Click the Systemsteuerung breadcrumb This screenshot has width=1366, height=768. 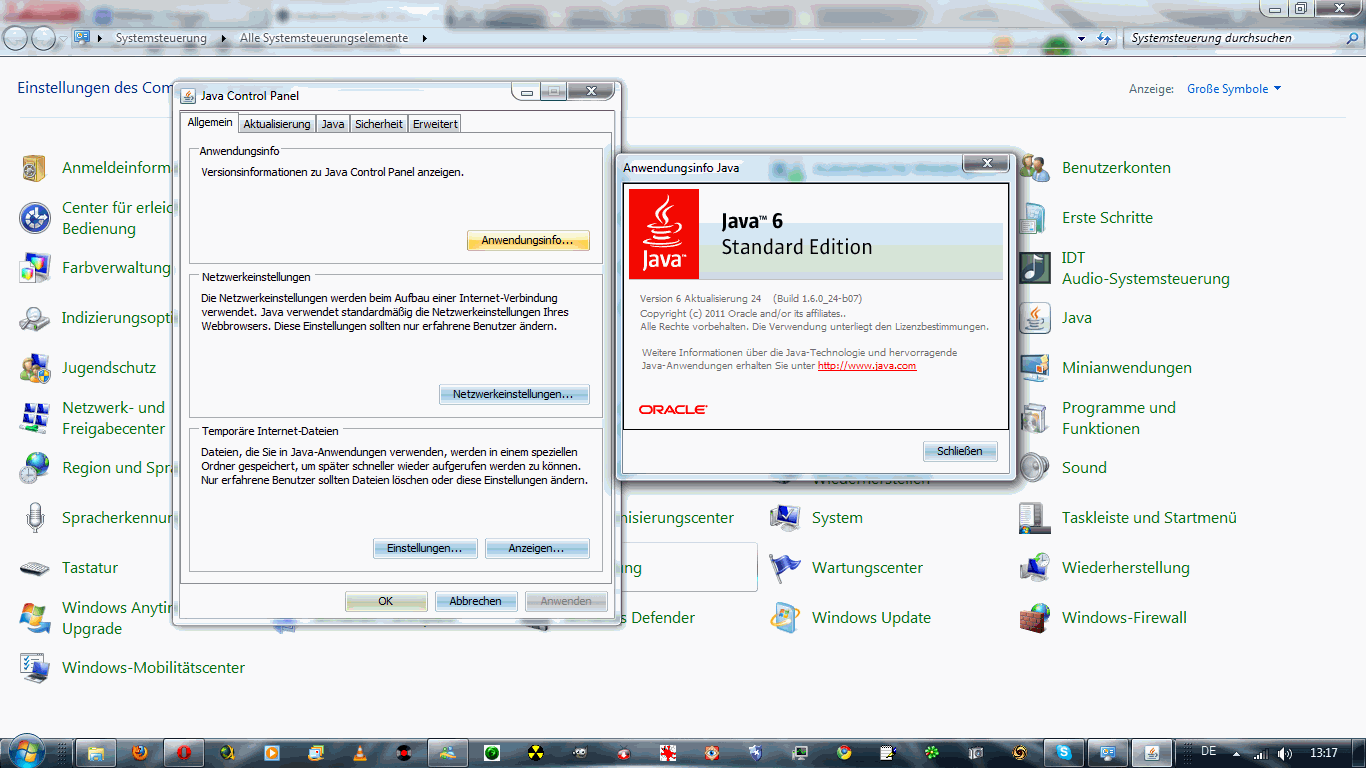pos(161,38)
